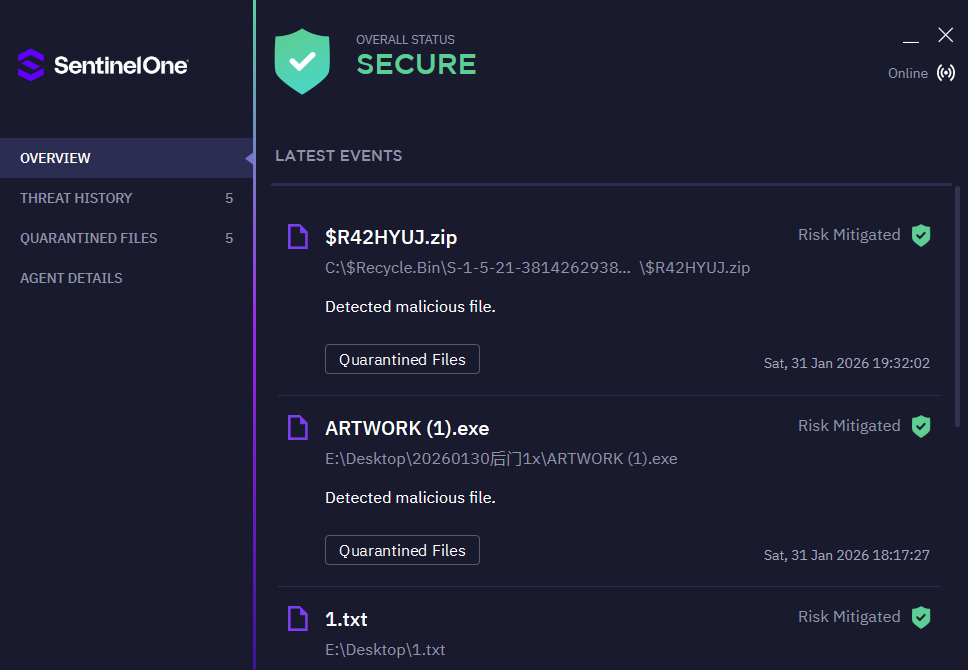Select the ARTWORK (1).exe event title
The image size is (968, 670).
pyautogui.click(x=407, y=428)
